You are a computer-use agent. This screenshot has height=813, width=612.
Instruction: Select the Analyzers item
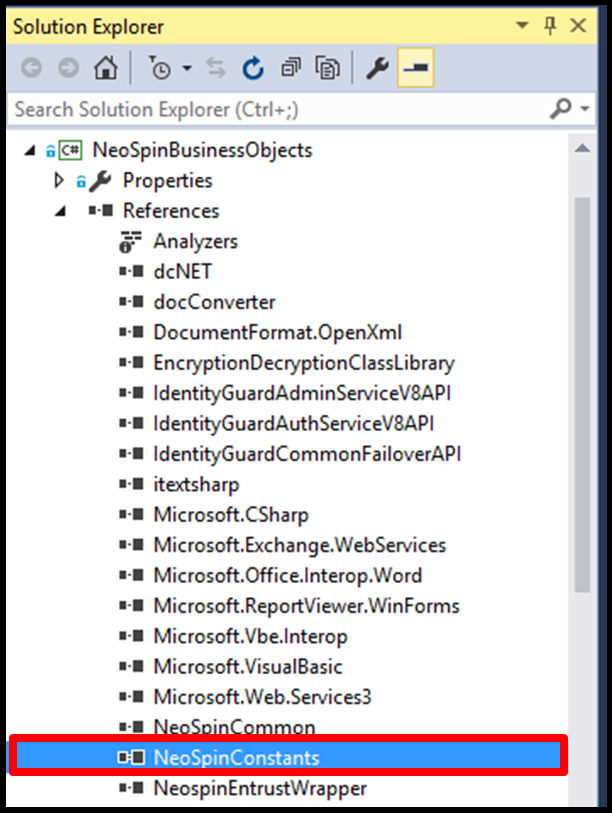click(196, 242)
